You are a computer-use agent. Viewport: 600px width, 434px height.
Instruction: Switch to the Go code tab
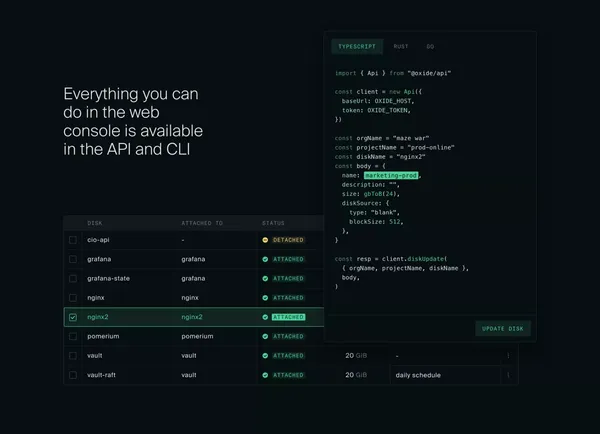[x=430, y=46]
